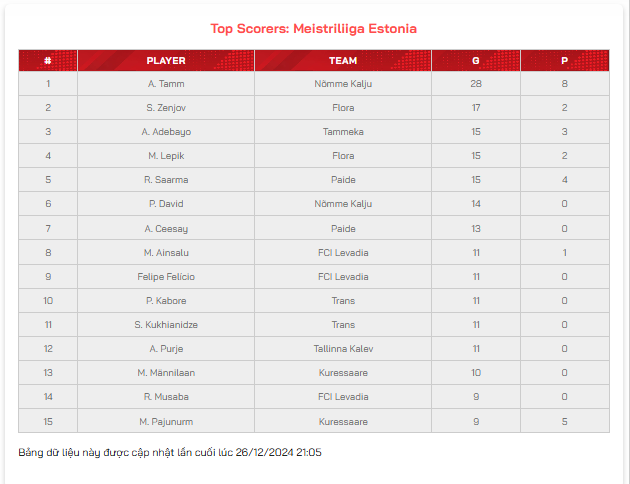Select M. Lepik row name
Image resolution: width=630 pixels, height=484 pixels.
point(166,156)
